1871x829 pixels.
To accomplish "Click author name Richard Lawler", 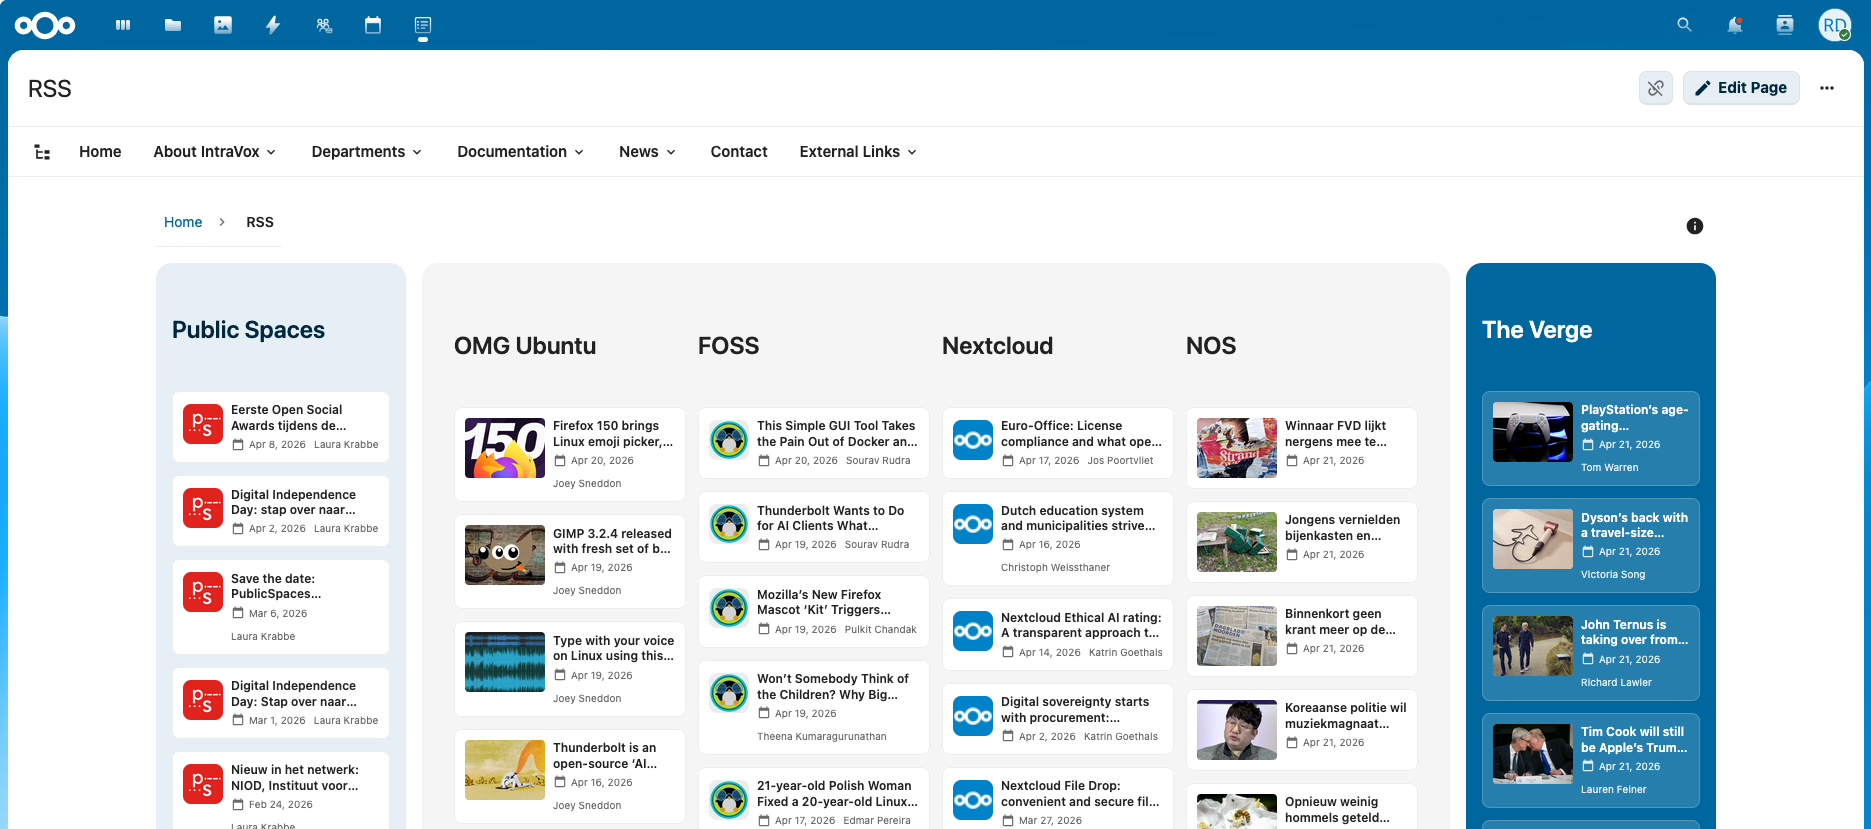I will 1616,683.
